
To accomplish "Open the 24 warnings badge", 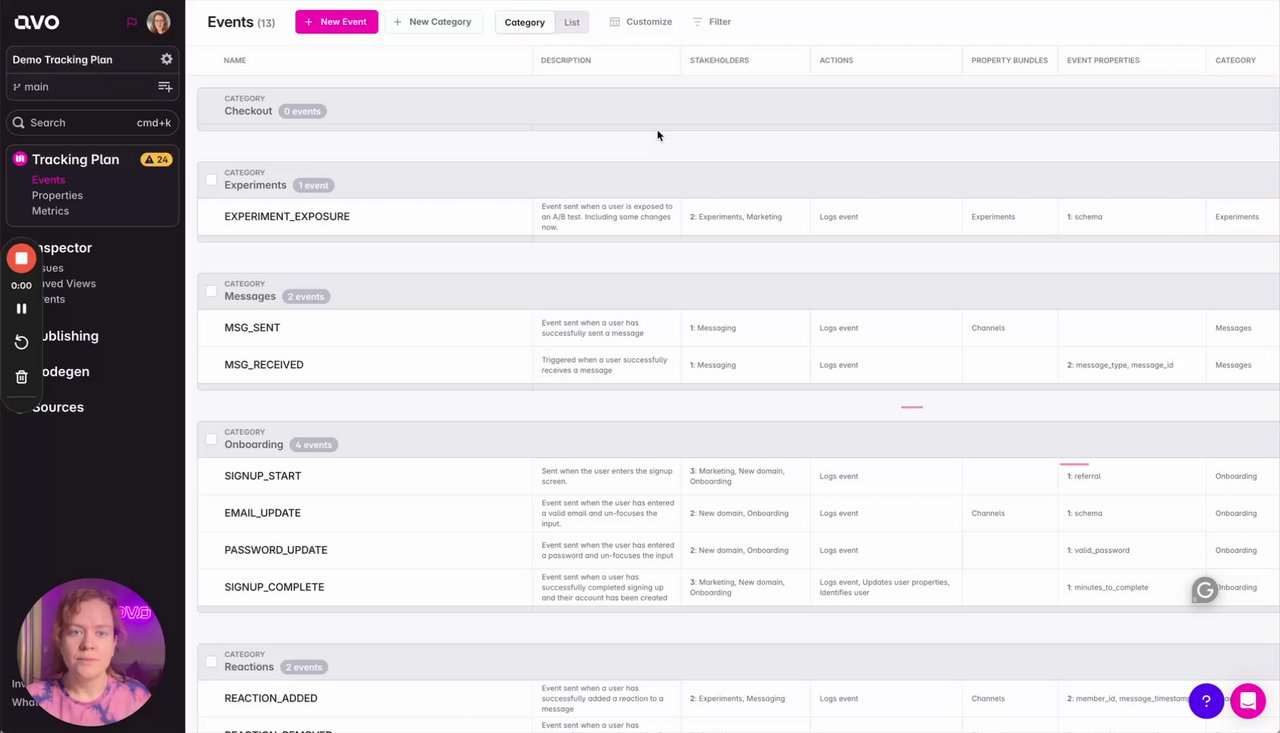I will tap(156, 159).
